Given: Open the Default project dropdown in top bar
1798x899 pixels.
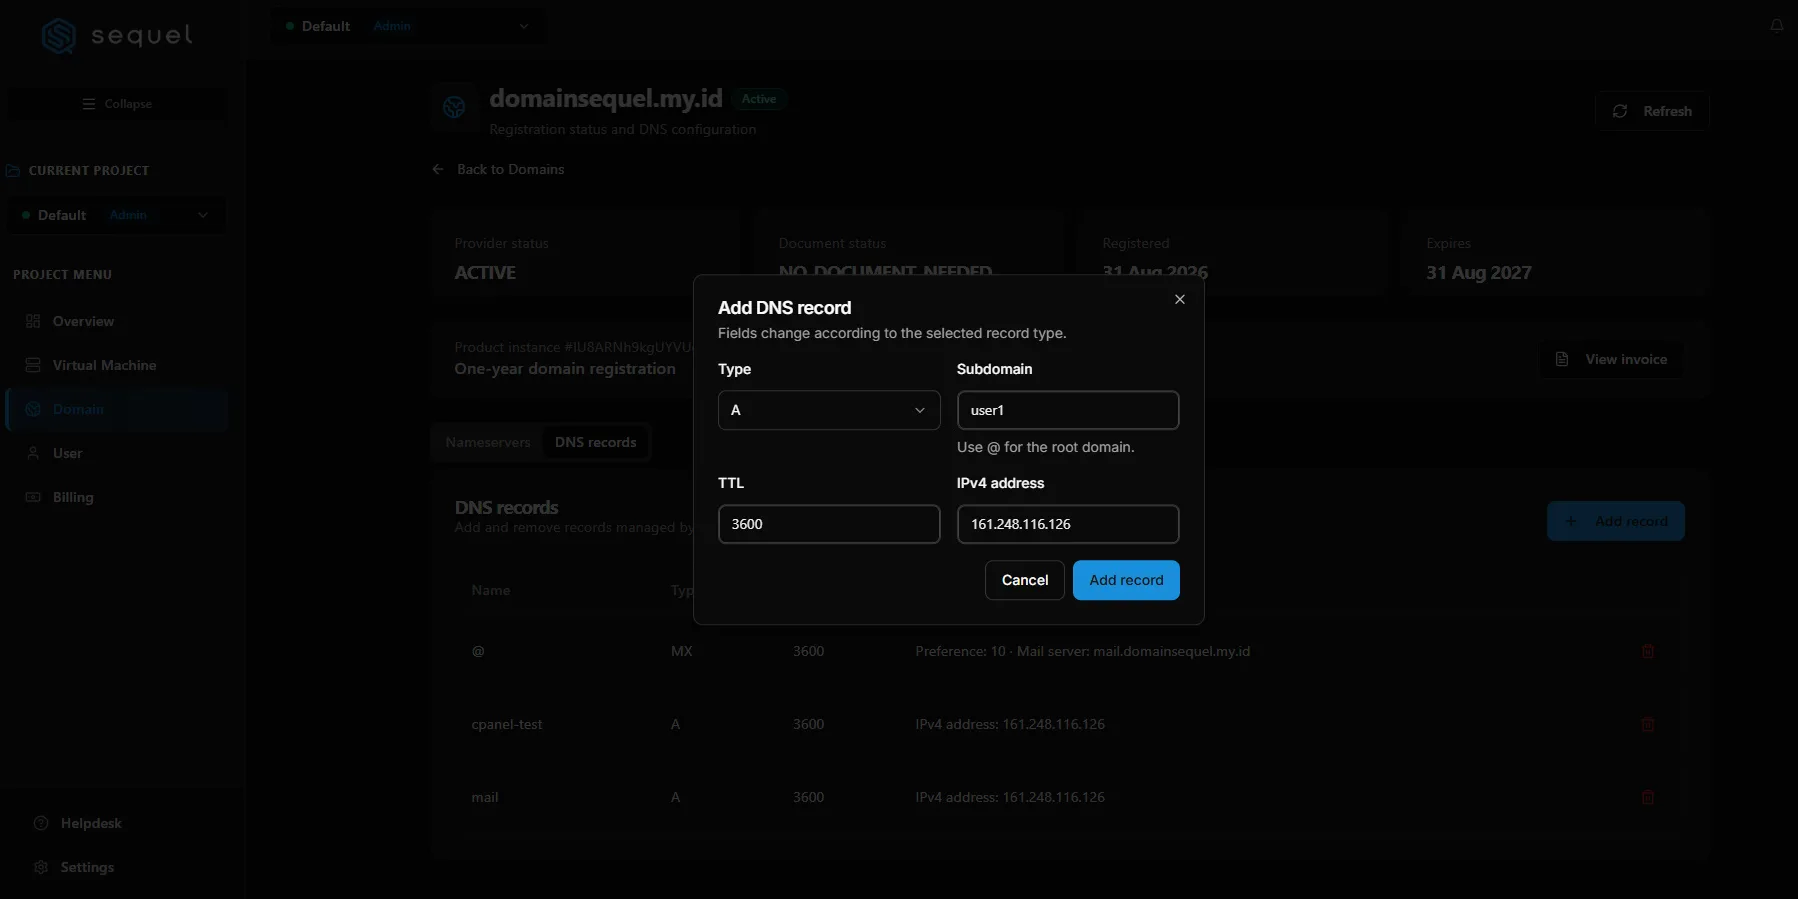Looking at the screenshot, I should (x=408, y=26).
